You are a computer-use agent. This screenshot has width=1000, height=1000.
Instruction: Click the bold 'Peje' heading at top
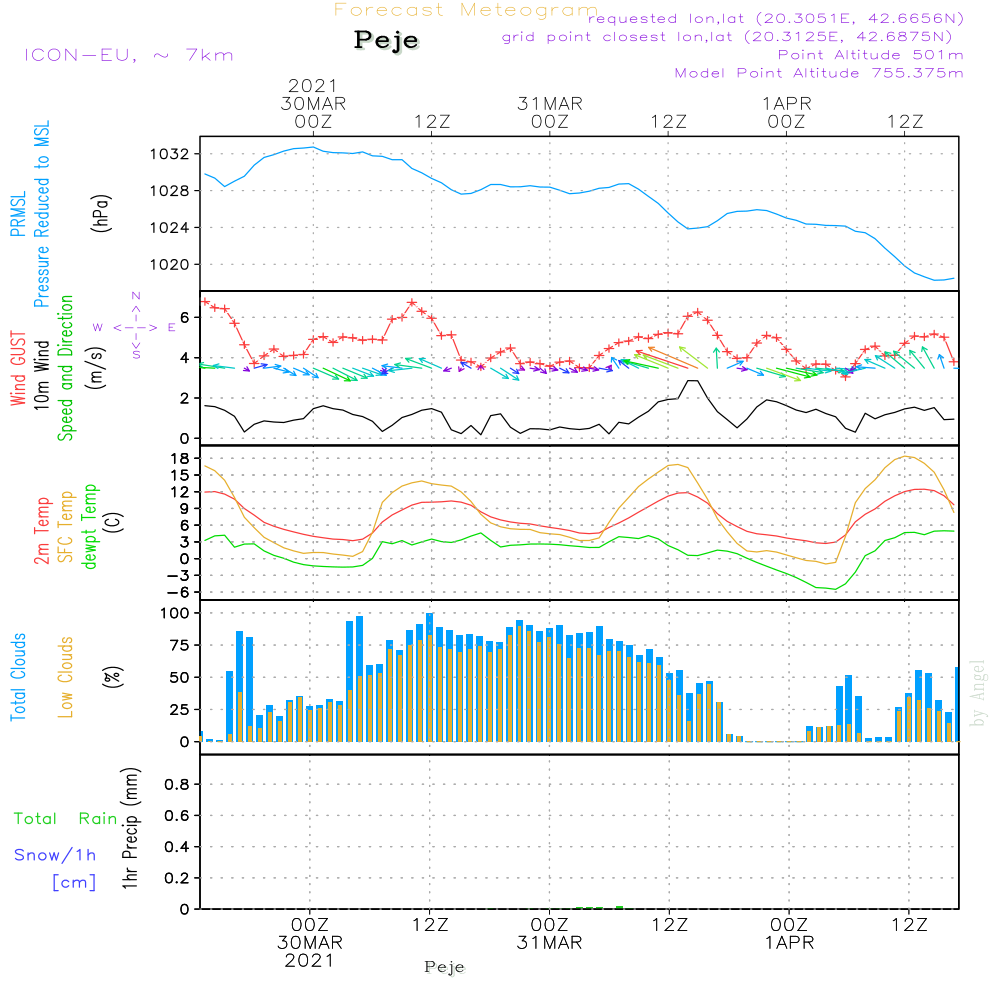[x=386, y=40]
